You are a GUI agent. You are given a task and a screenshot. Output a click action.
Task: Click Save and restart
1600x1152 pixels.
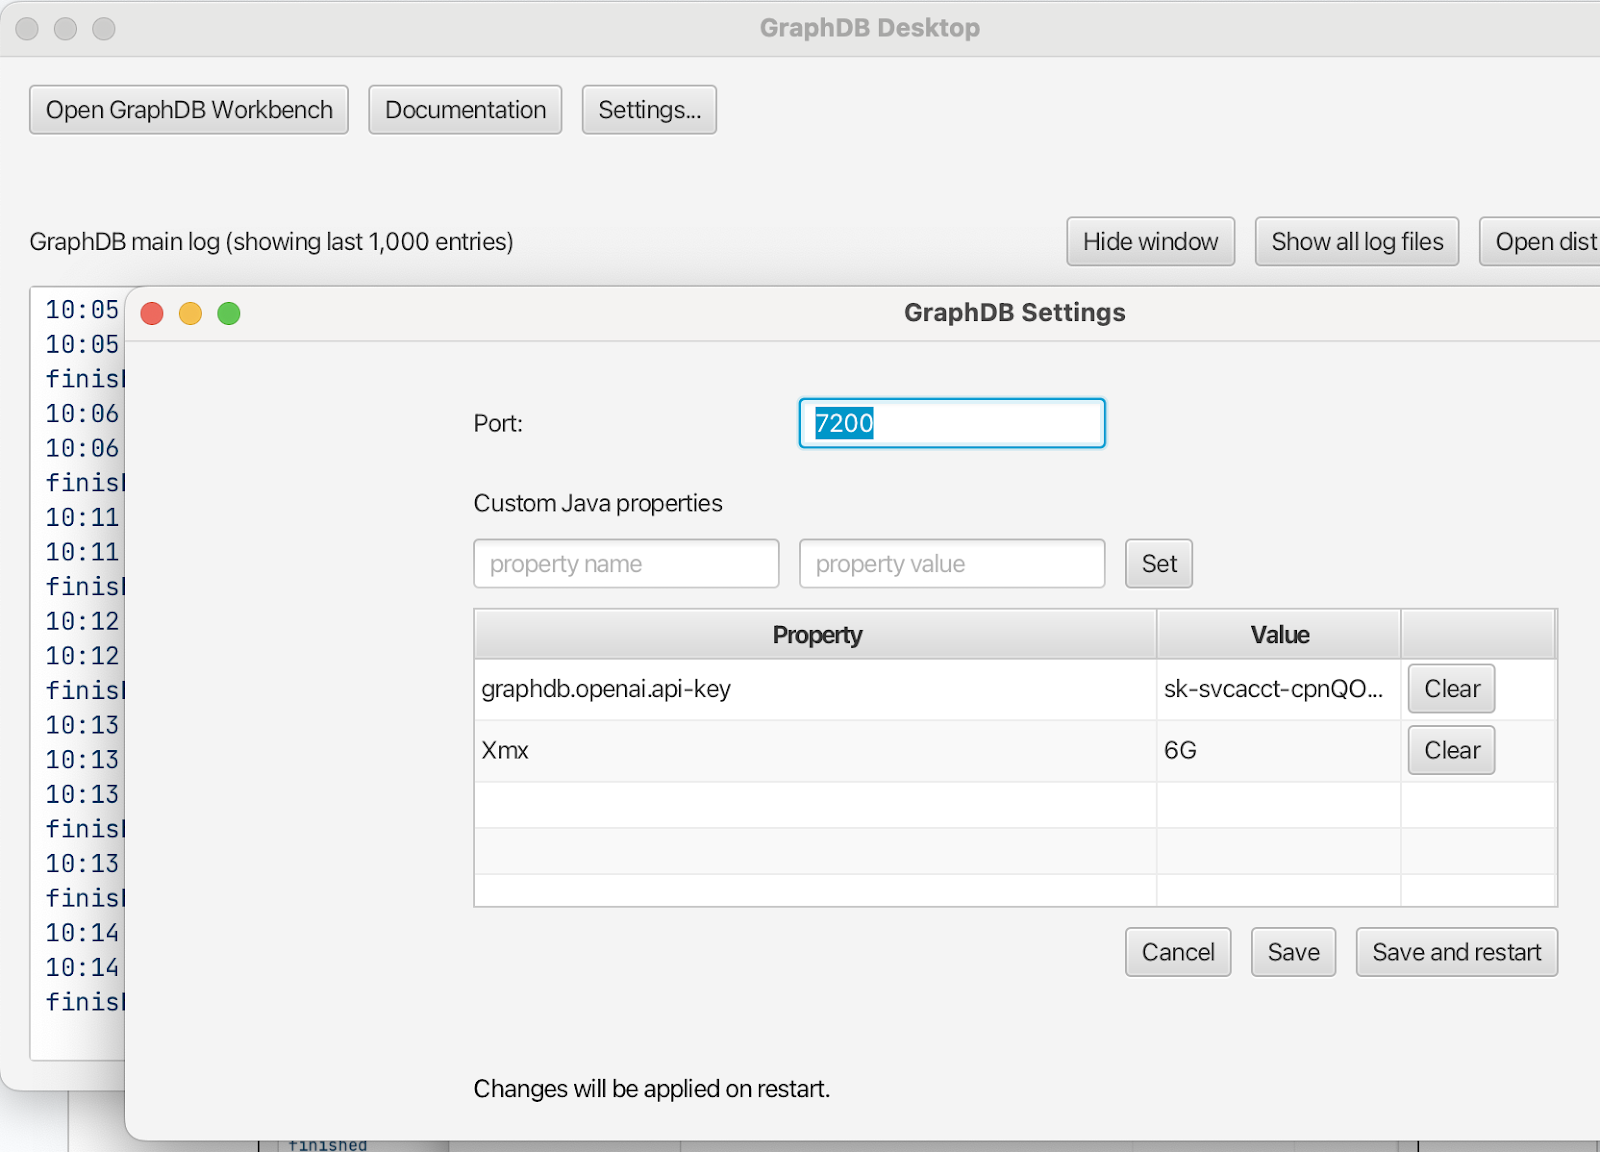1457,952
